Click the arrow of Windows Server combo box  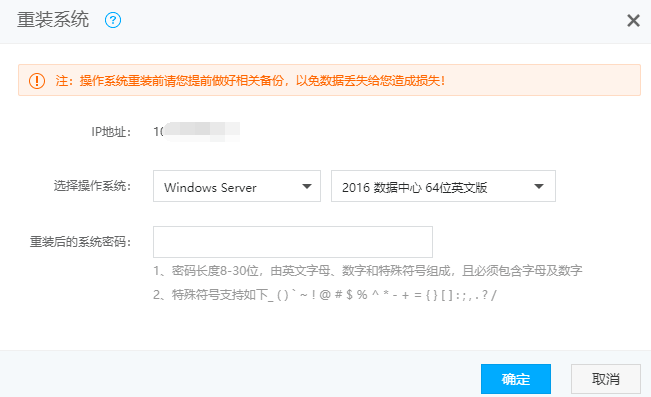[x=307, y=186]
